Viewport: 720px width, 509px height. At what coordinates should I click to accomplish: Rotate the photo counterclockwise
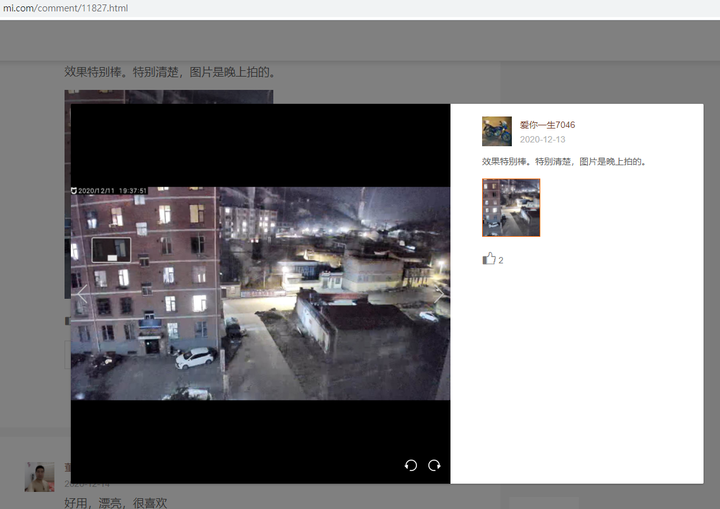pyautogui.click(x=411, y=465)
